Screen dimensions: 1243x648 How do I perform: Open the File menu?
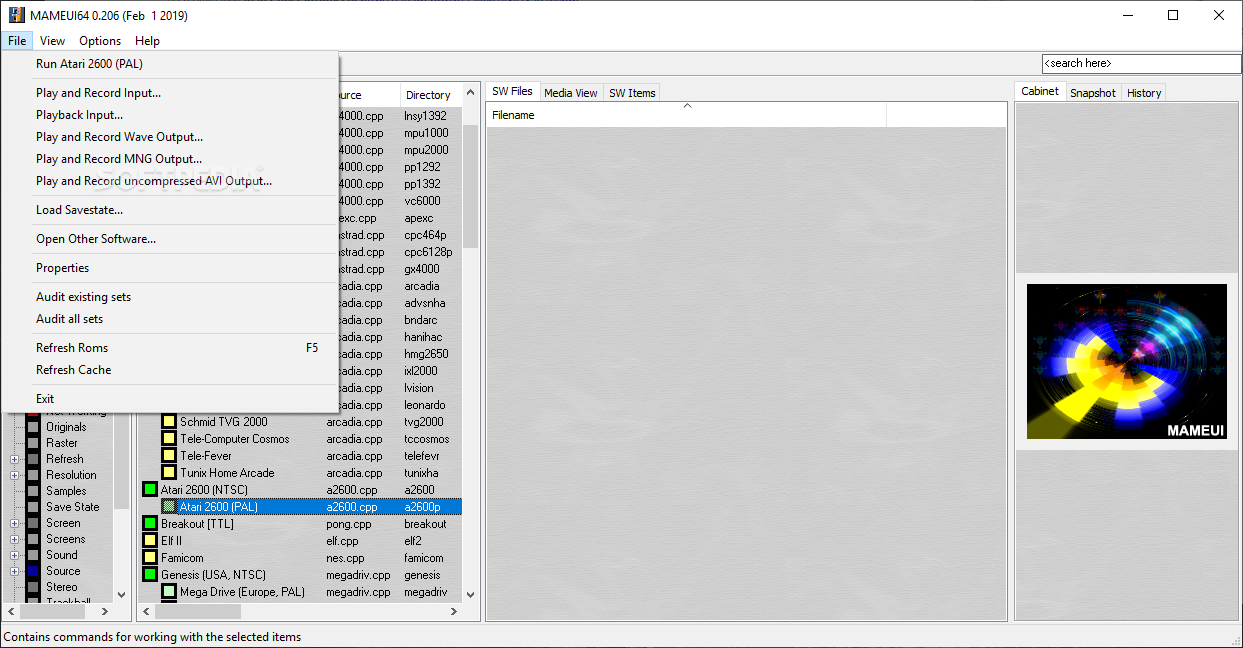pos(17,41)
